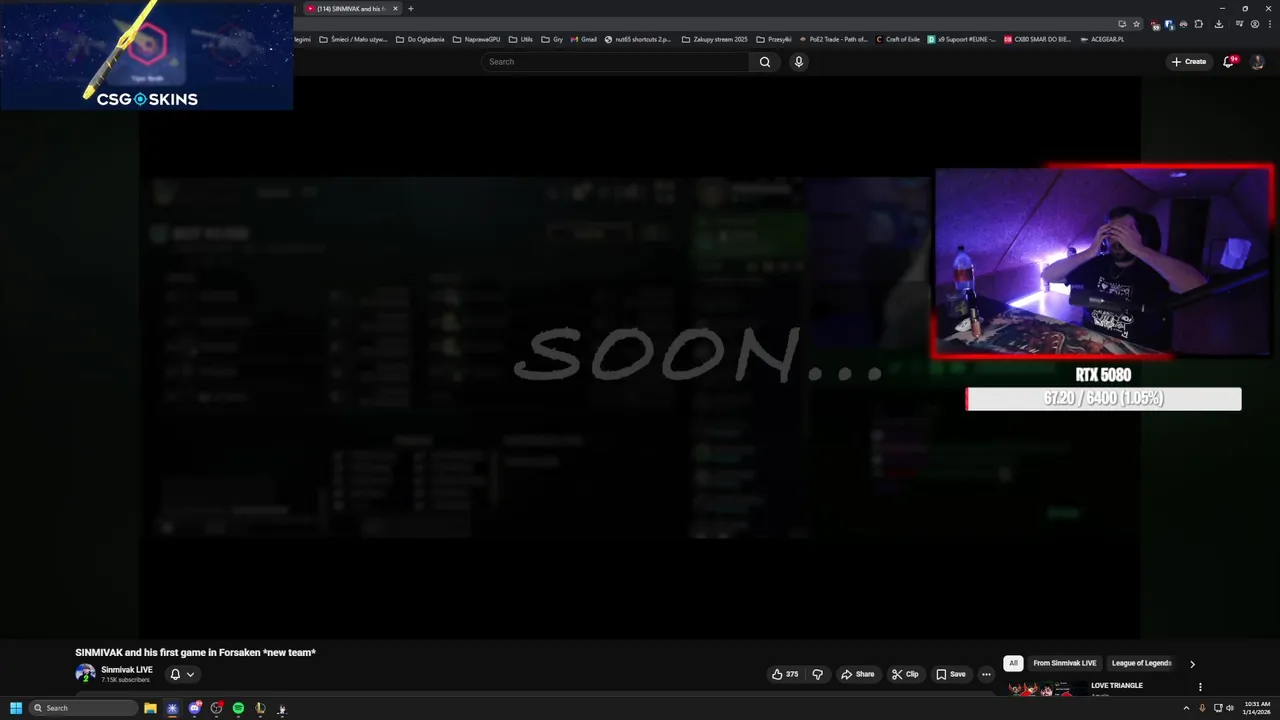Open Sinmivak LIVE channel avatar
1280x720 pixels.
[85, 674]
